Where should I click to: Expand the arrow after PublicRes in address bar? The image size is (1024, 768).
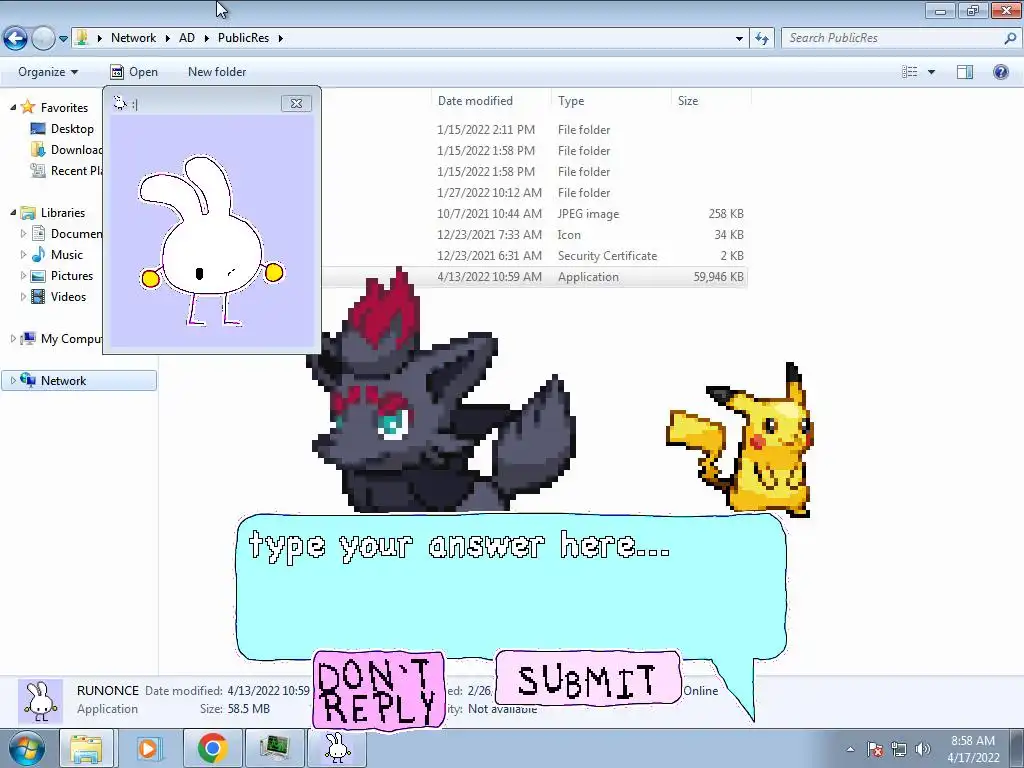tap(280, 38)
